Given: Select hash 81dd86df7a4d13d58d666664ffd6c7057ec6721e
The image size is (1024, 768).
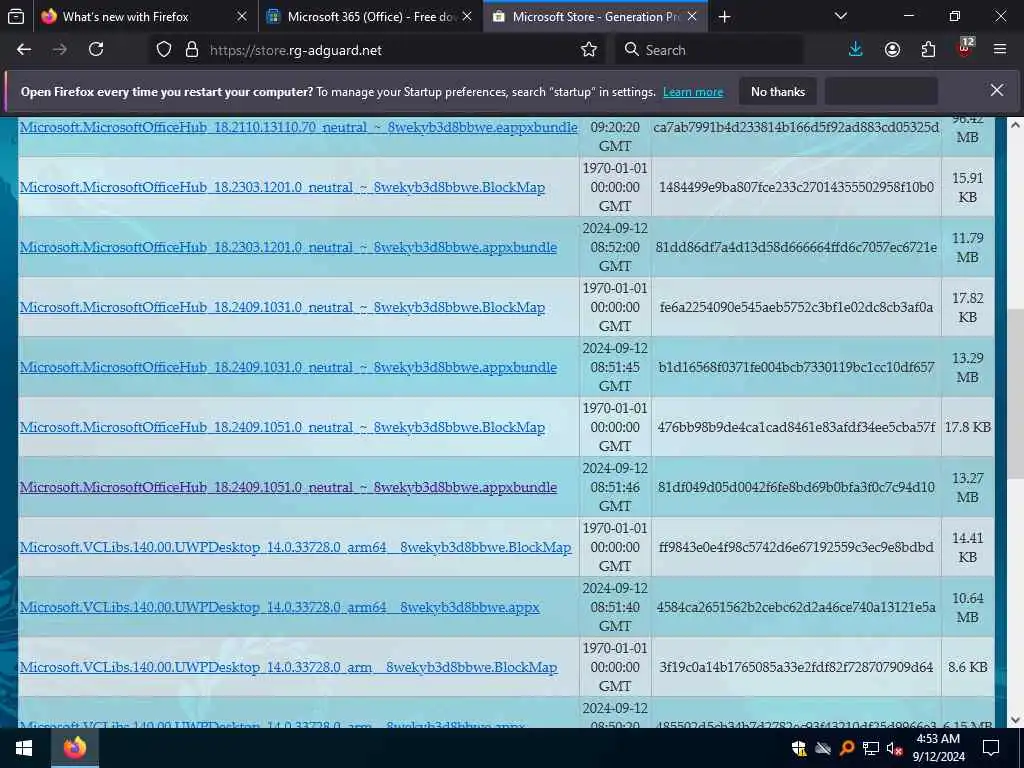Looking at the screenshot, I should [x=796, y=247].
